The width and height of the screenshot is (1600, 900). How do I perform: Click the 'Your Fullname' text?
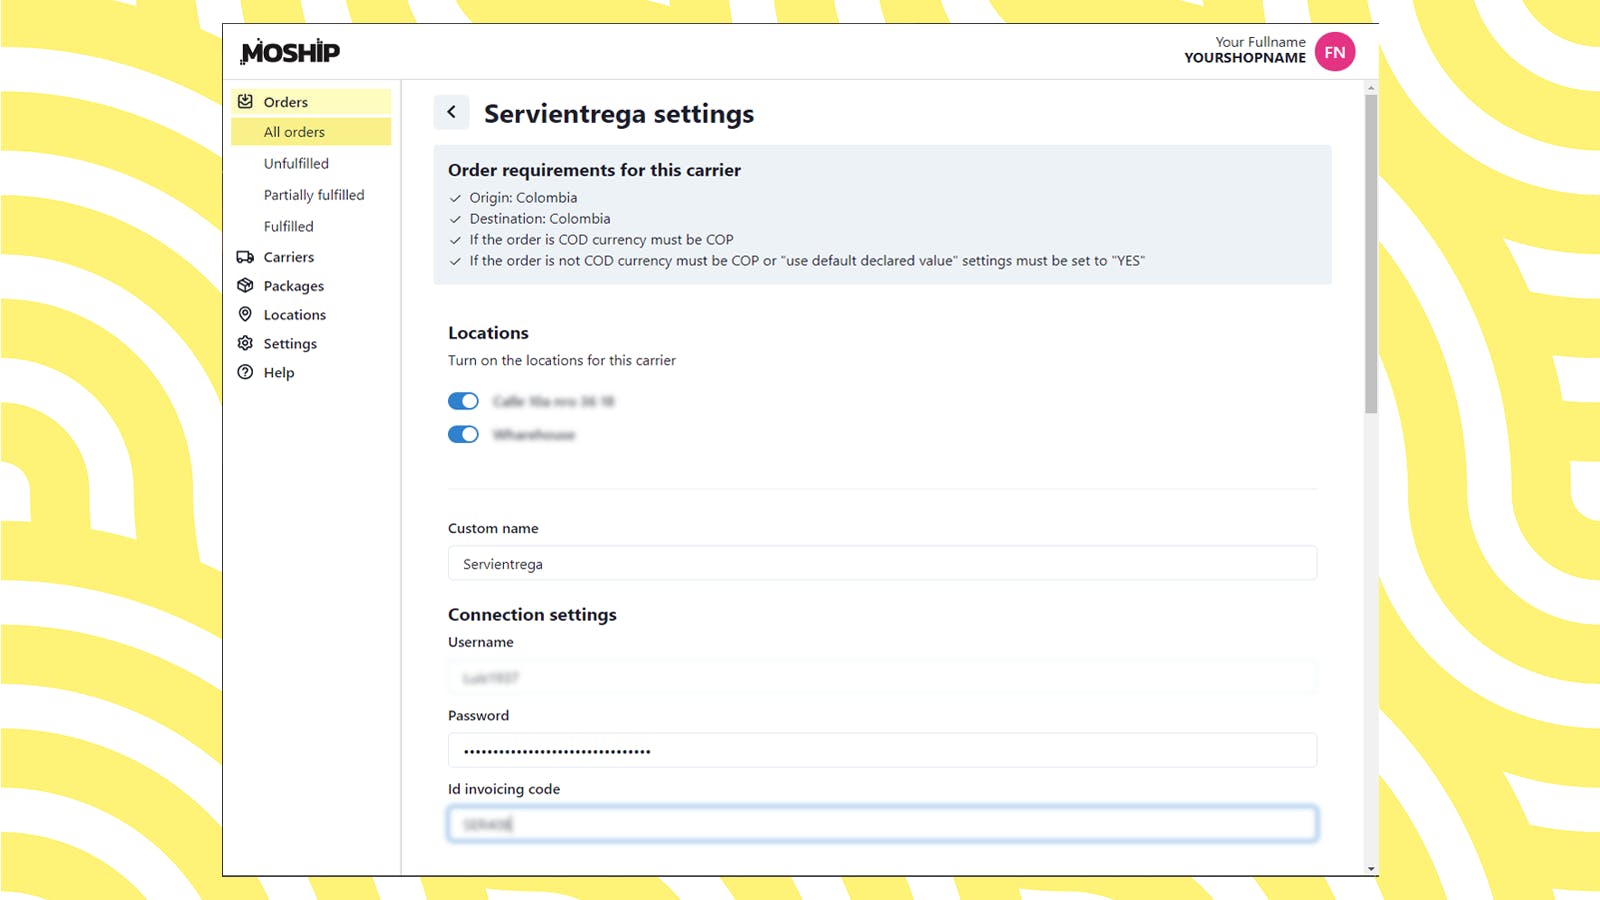1260,42
